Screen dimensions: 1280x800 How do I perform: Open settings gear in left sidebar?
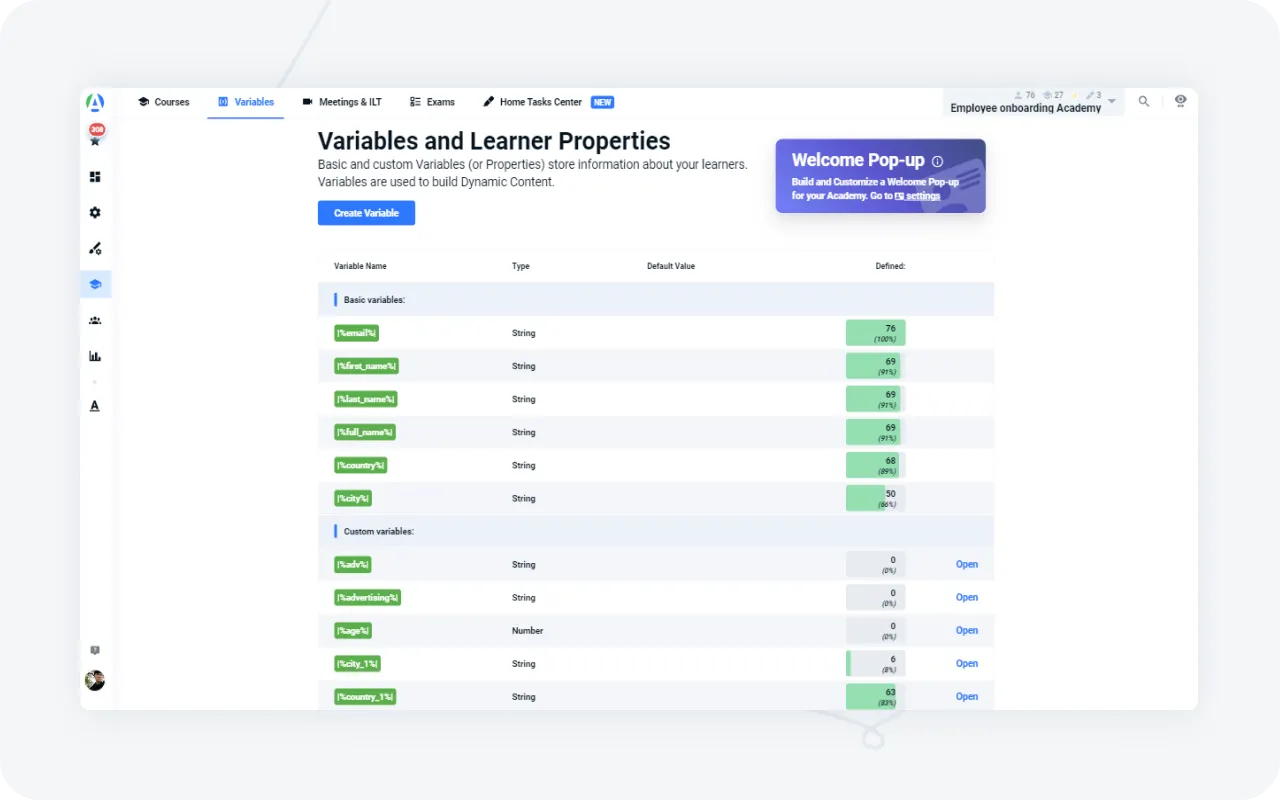coord(95,213)
